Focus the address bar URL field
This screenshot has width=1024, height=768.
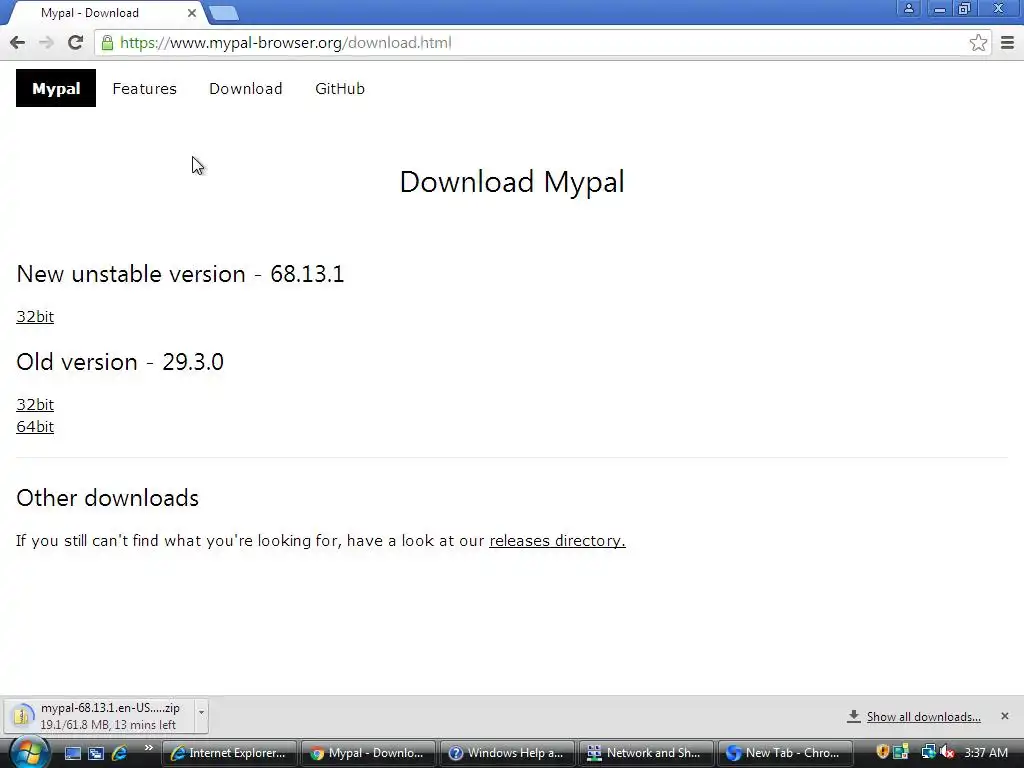pos(542,43)
